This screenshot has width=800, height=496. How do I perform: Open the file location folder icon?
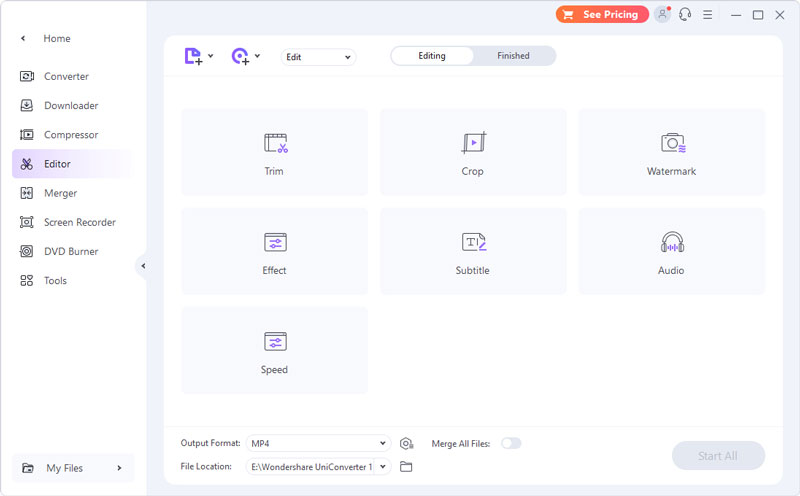[x=406, y=467]
